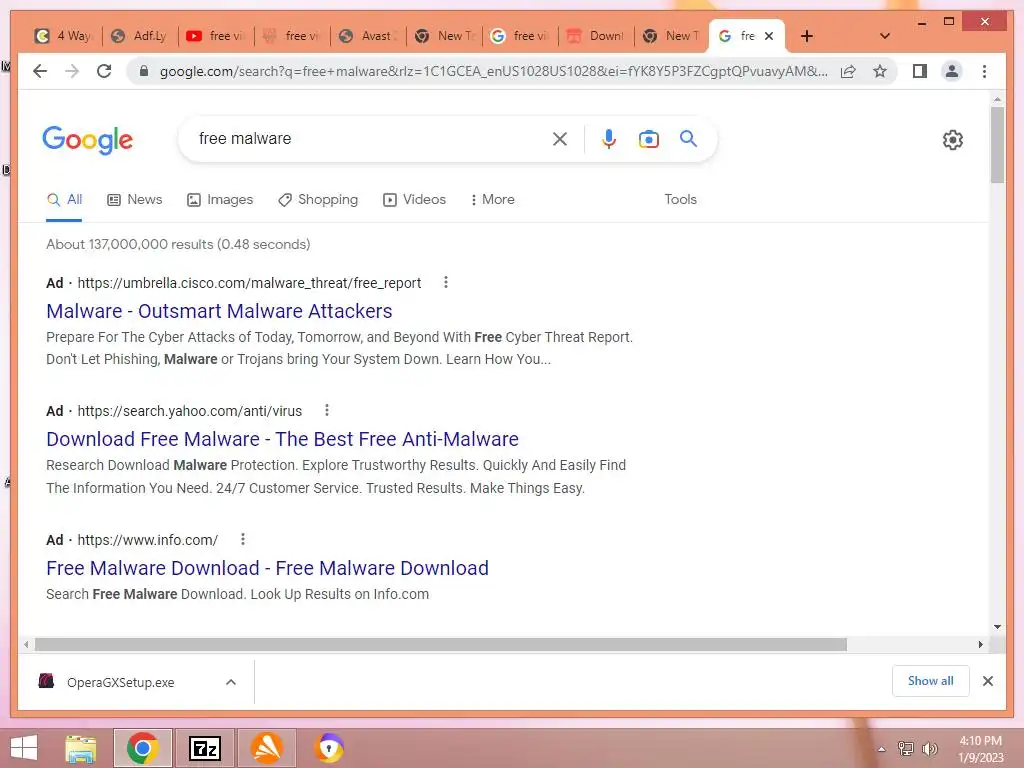
Task: Expand the More filters menu
Action: [492, 200]
